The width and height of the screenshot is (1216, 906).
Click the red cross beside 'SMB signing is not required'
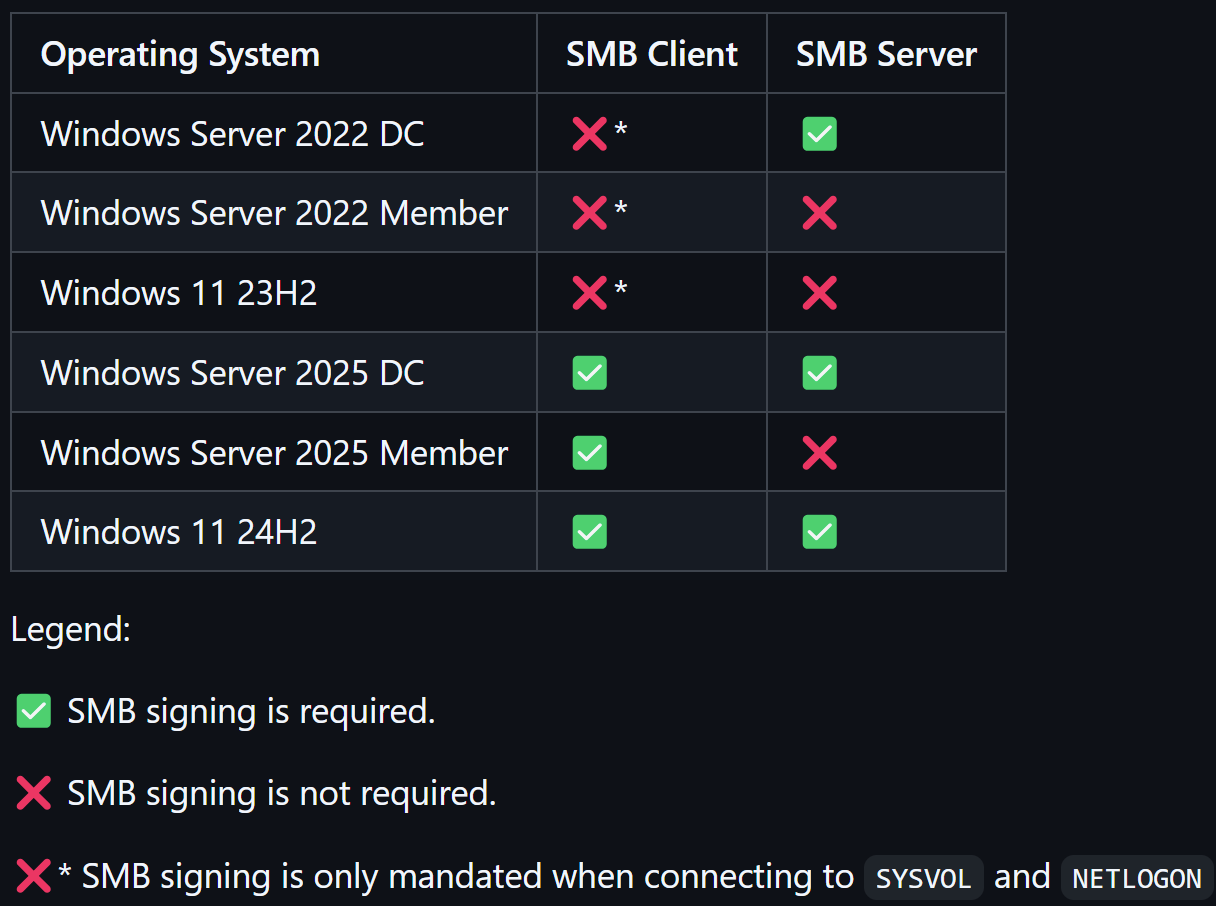pyautogui.click(x=34, y=793)
